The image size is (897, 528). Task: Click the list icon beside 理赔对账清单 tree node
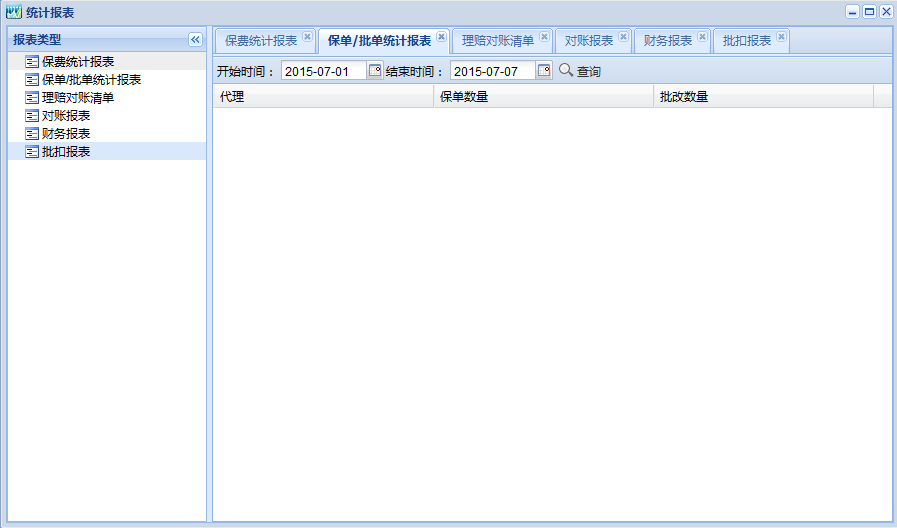32,98
